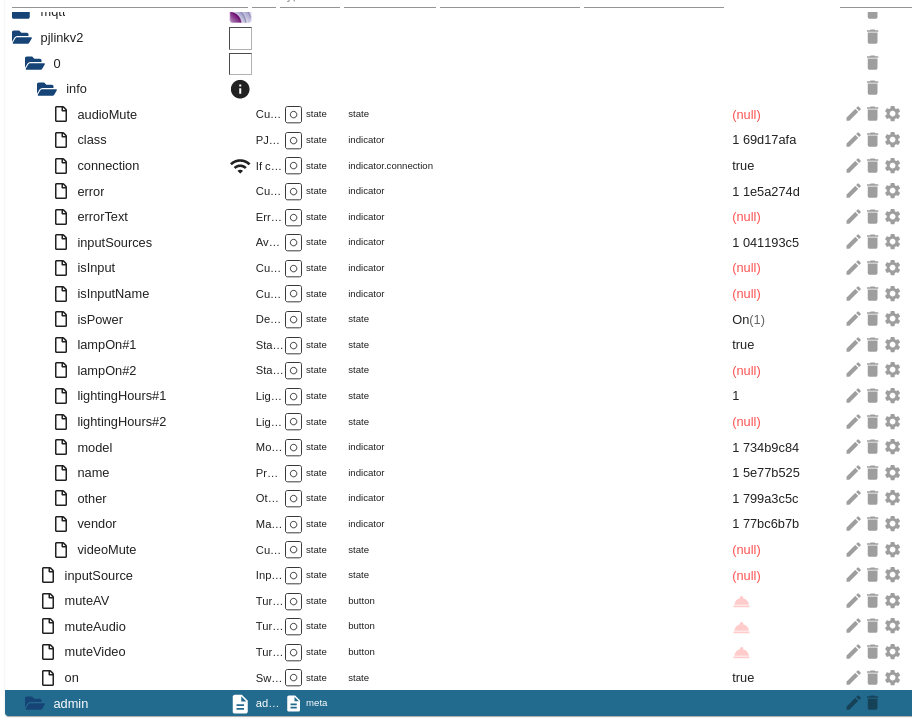Edit the muteVideo object
912x721 pixels.
(853, 651)
